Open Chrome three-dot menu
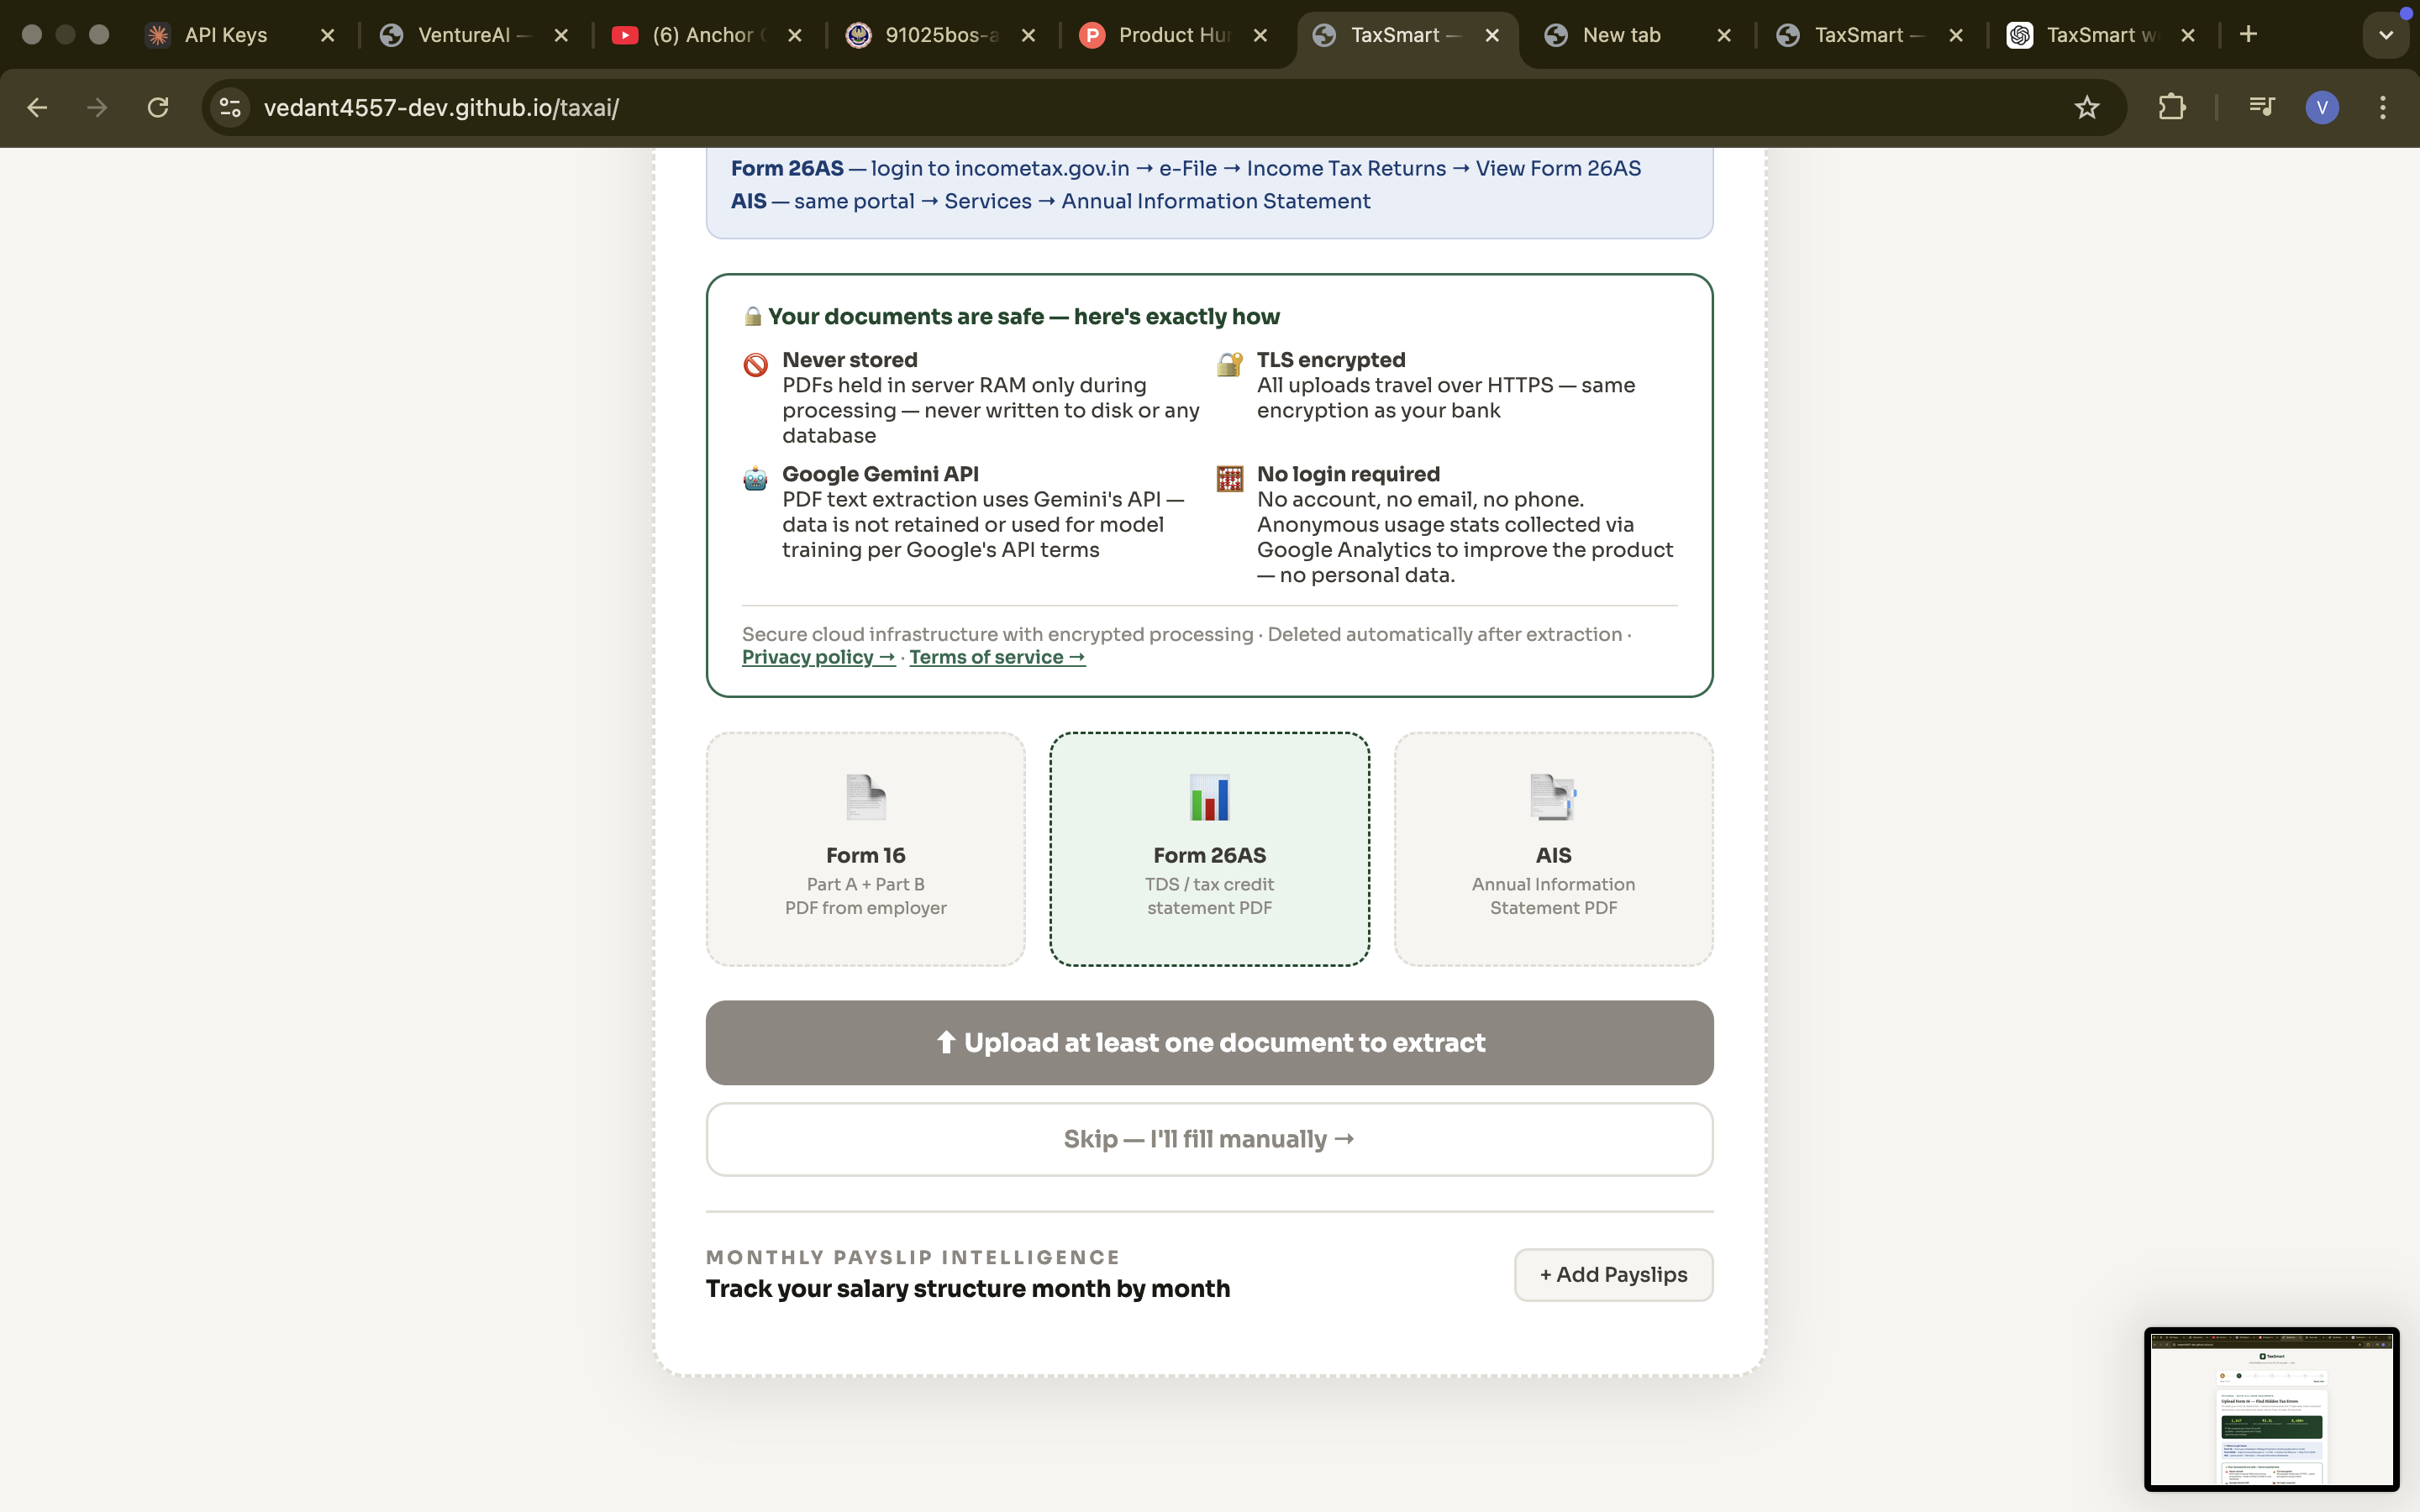Image resolution: width=2420 pixels, height=1512 pixels. 2382,107
